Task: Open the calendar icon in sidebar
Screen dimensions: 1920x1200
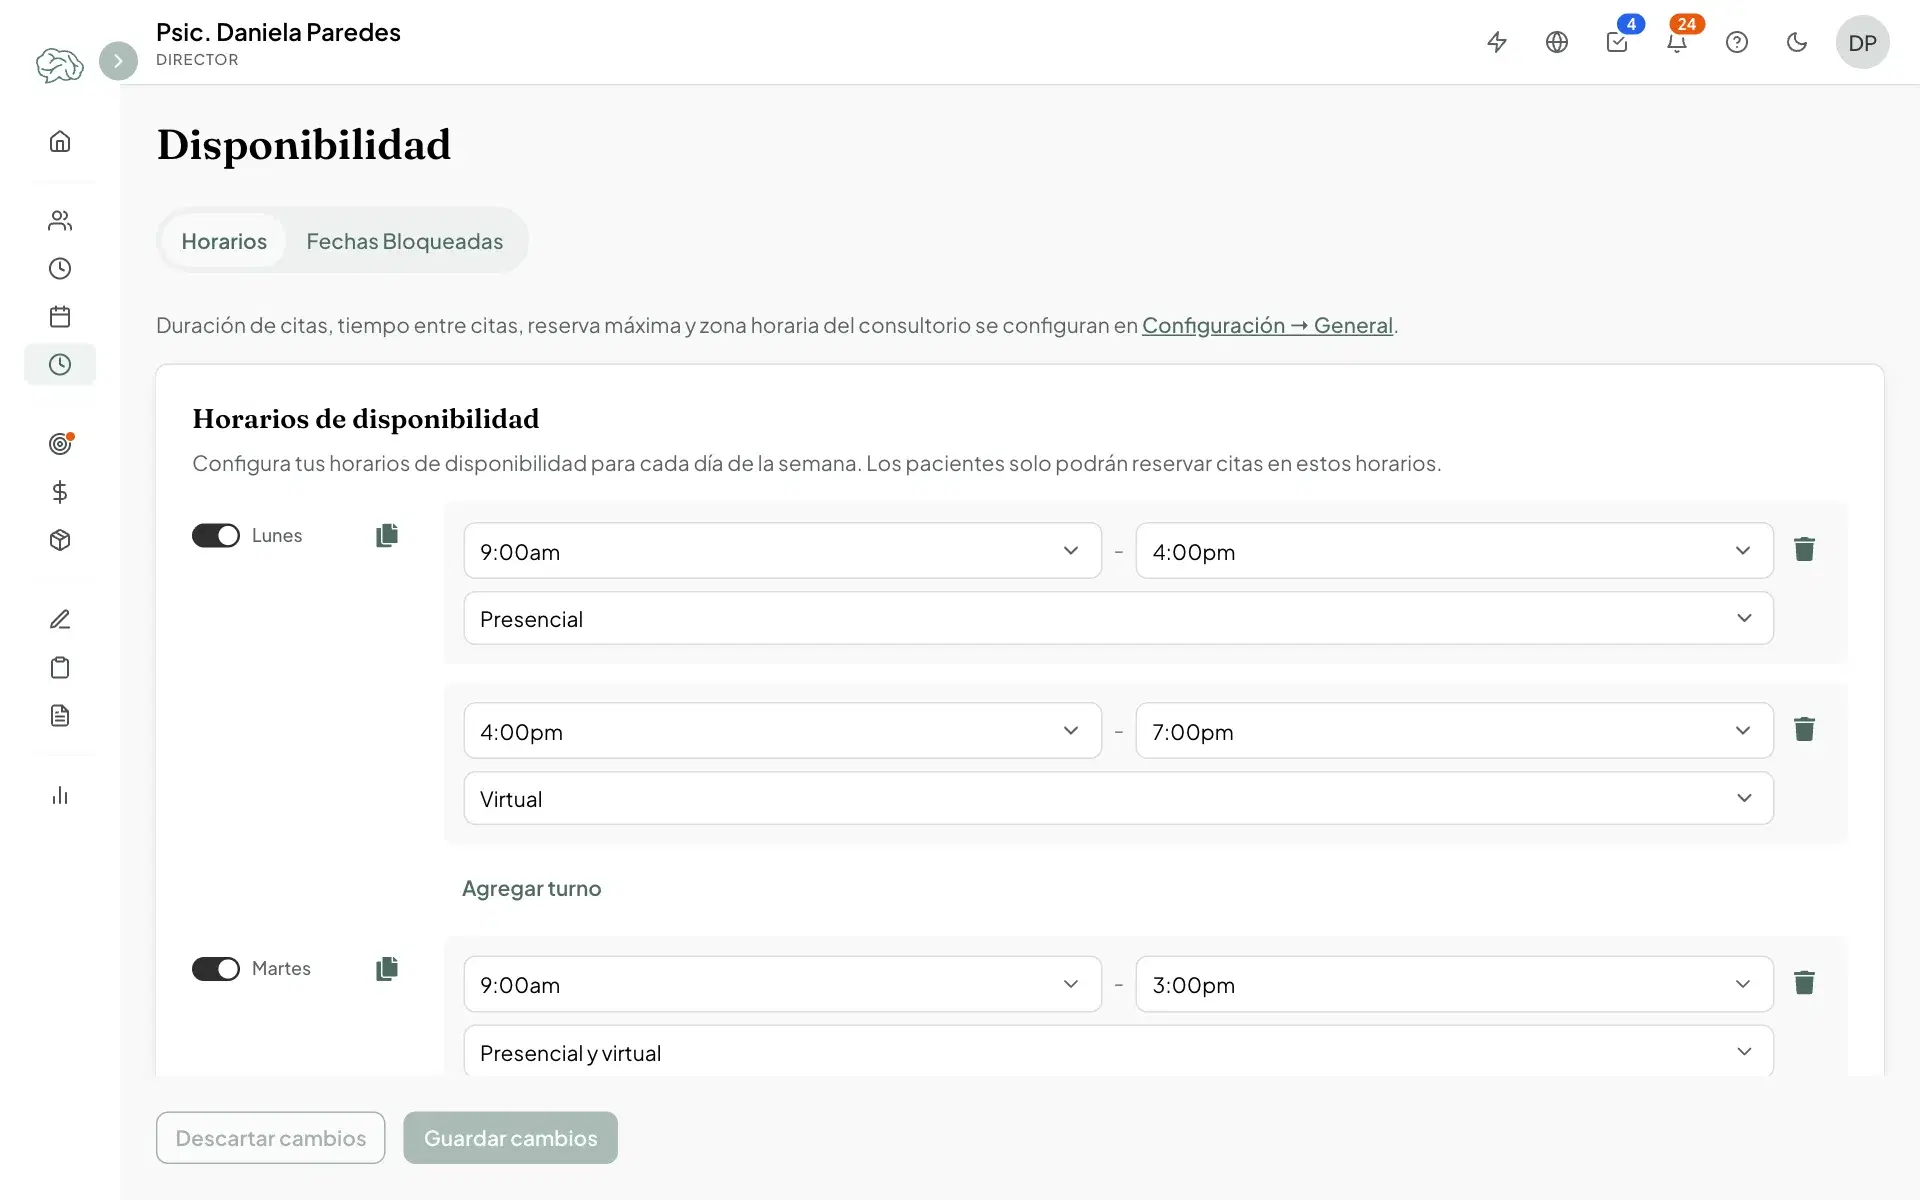Action: click(x=60, y=316)
